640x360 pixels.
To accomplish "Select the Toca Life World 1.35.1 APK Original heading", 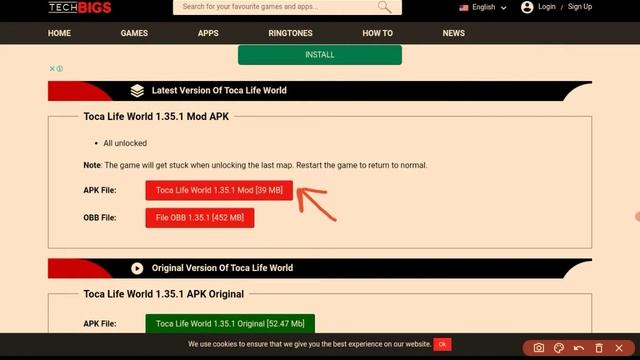I will [164, 294].
